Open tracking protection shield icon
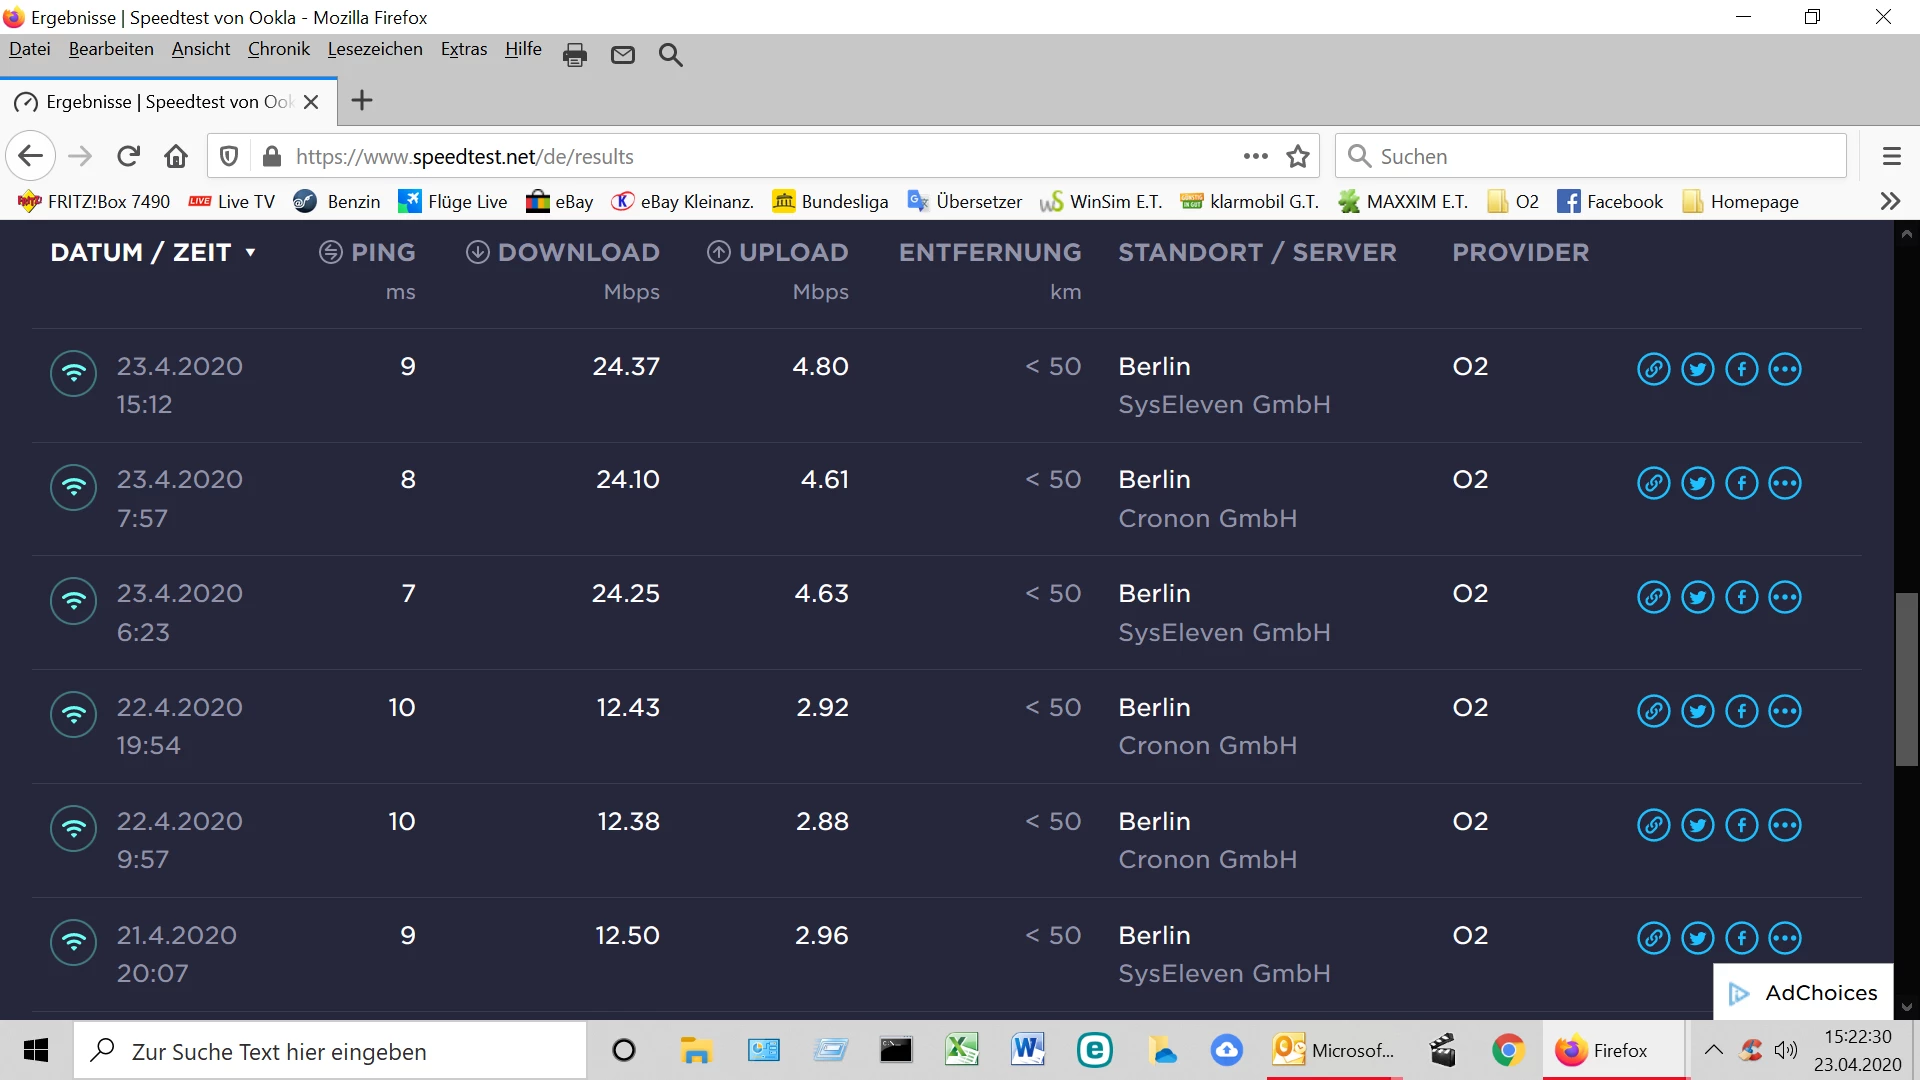This screenshot has height=1080, width=1920. (x=229, y=156)
